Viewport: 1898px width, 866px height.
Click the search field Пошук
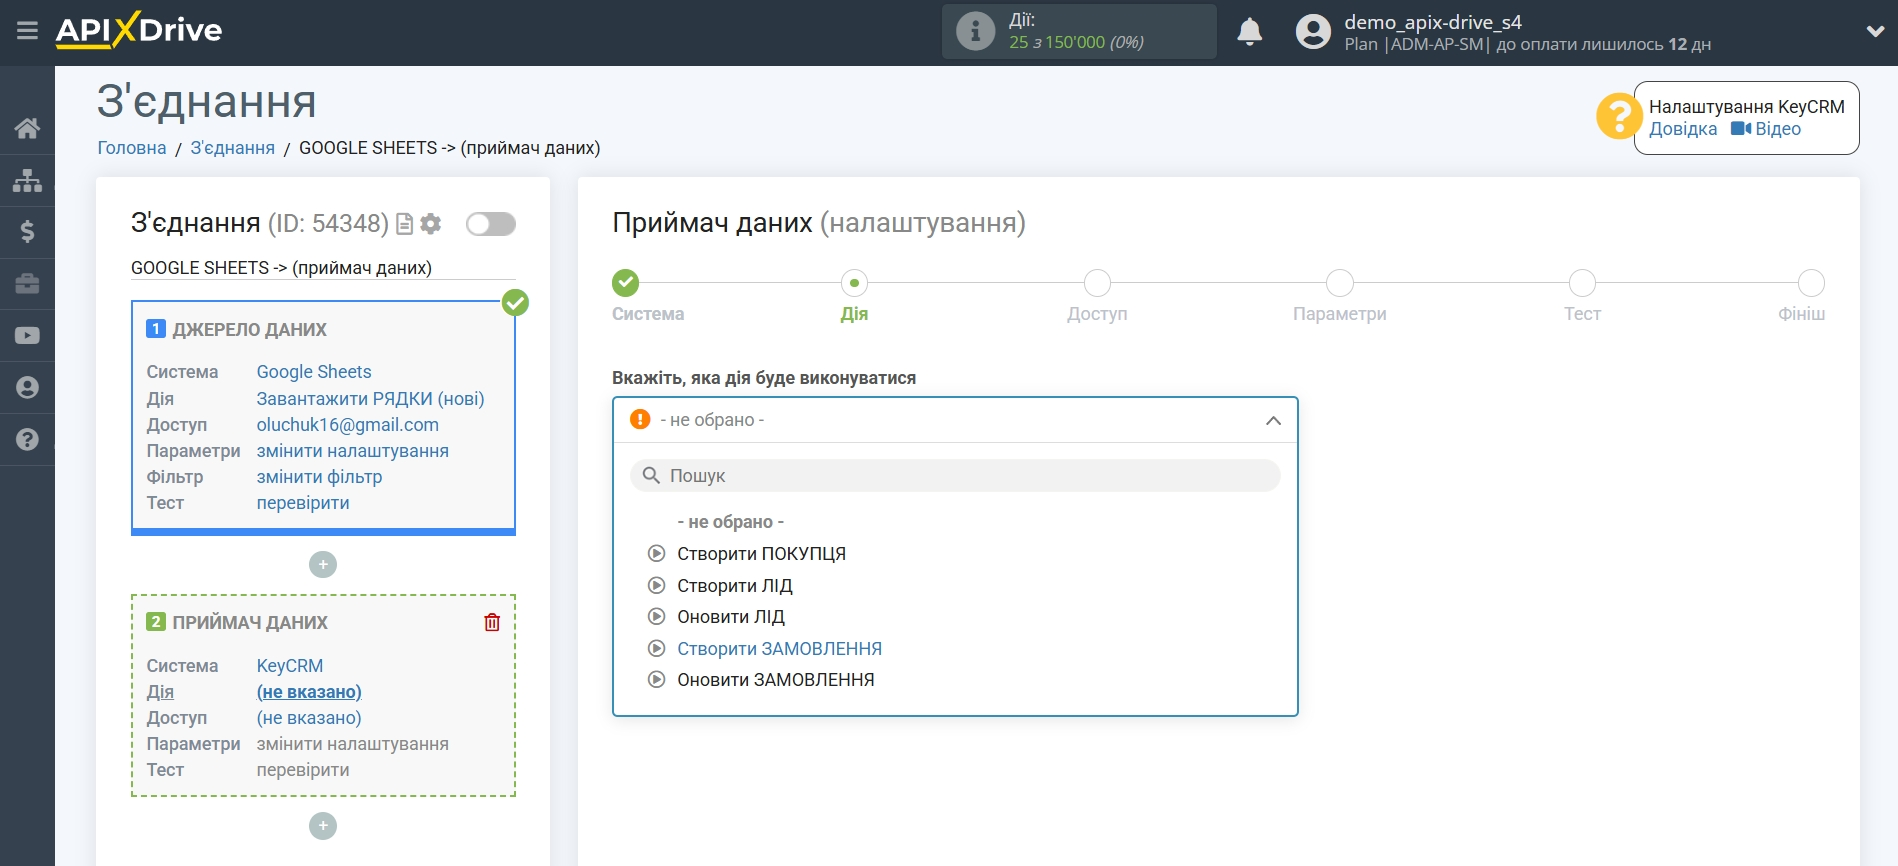tap(955, 476)
